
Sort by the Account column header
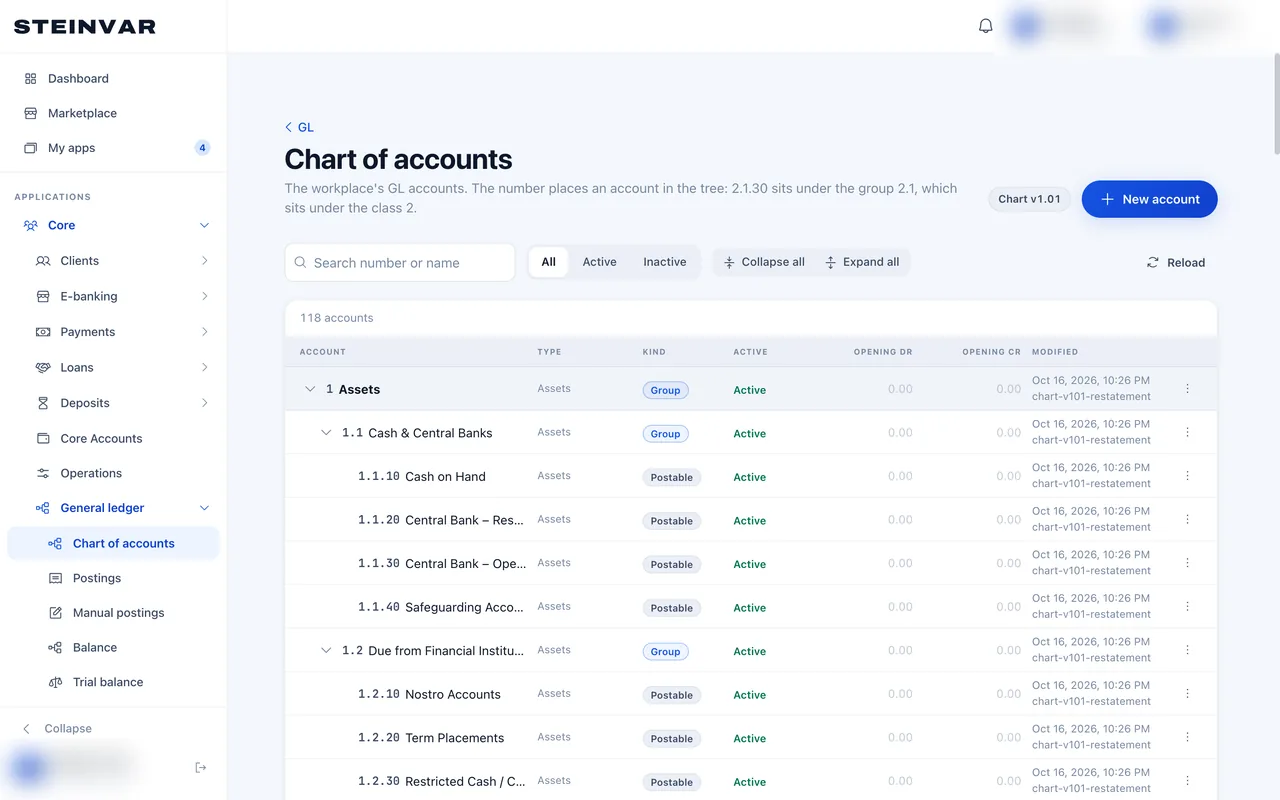click(x=323, y=352)
